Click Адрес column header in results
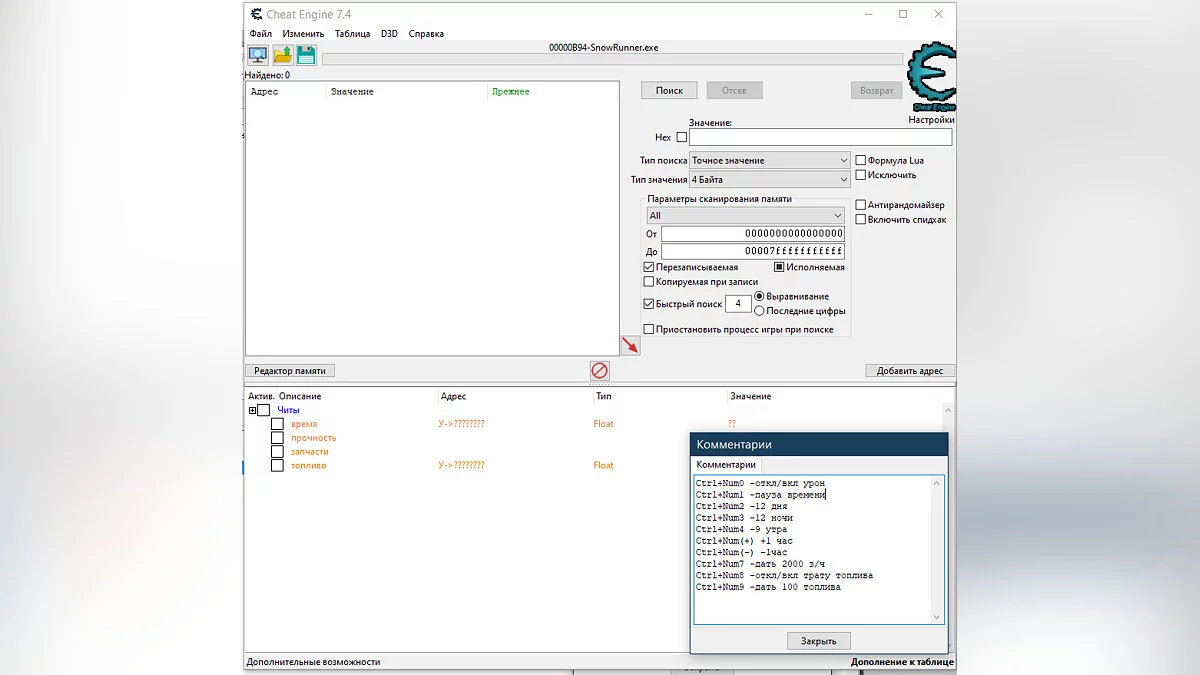This screenshot has width=1200, height=675. [264, 92]
